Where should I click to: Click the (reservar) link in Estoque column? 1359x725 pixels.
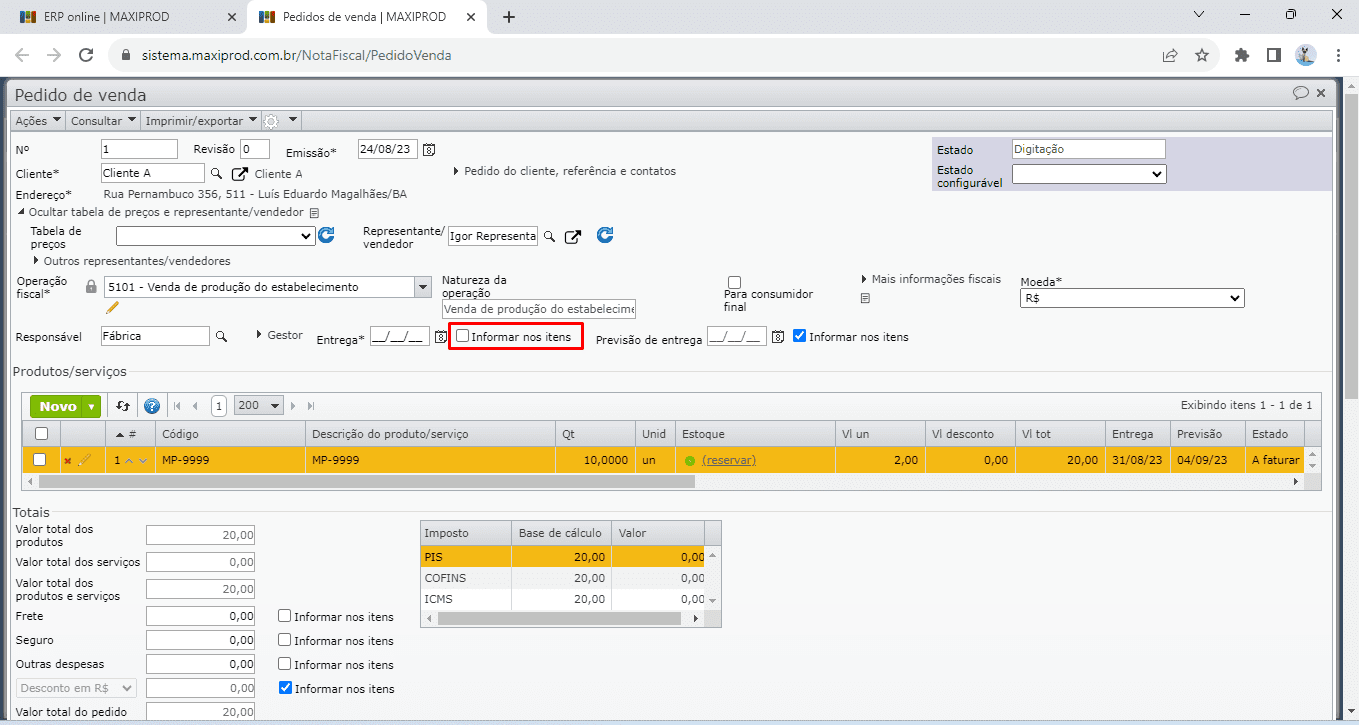coord(728,460)
